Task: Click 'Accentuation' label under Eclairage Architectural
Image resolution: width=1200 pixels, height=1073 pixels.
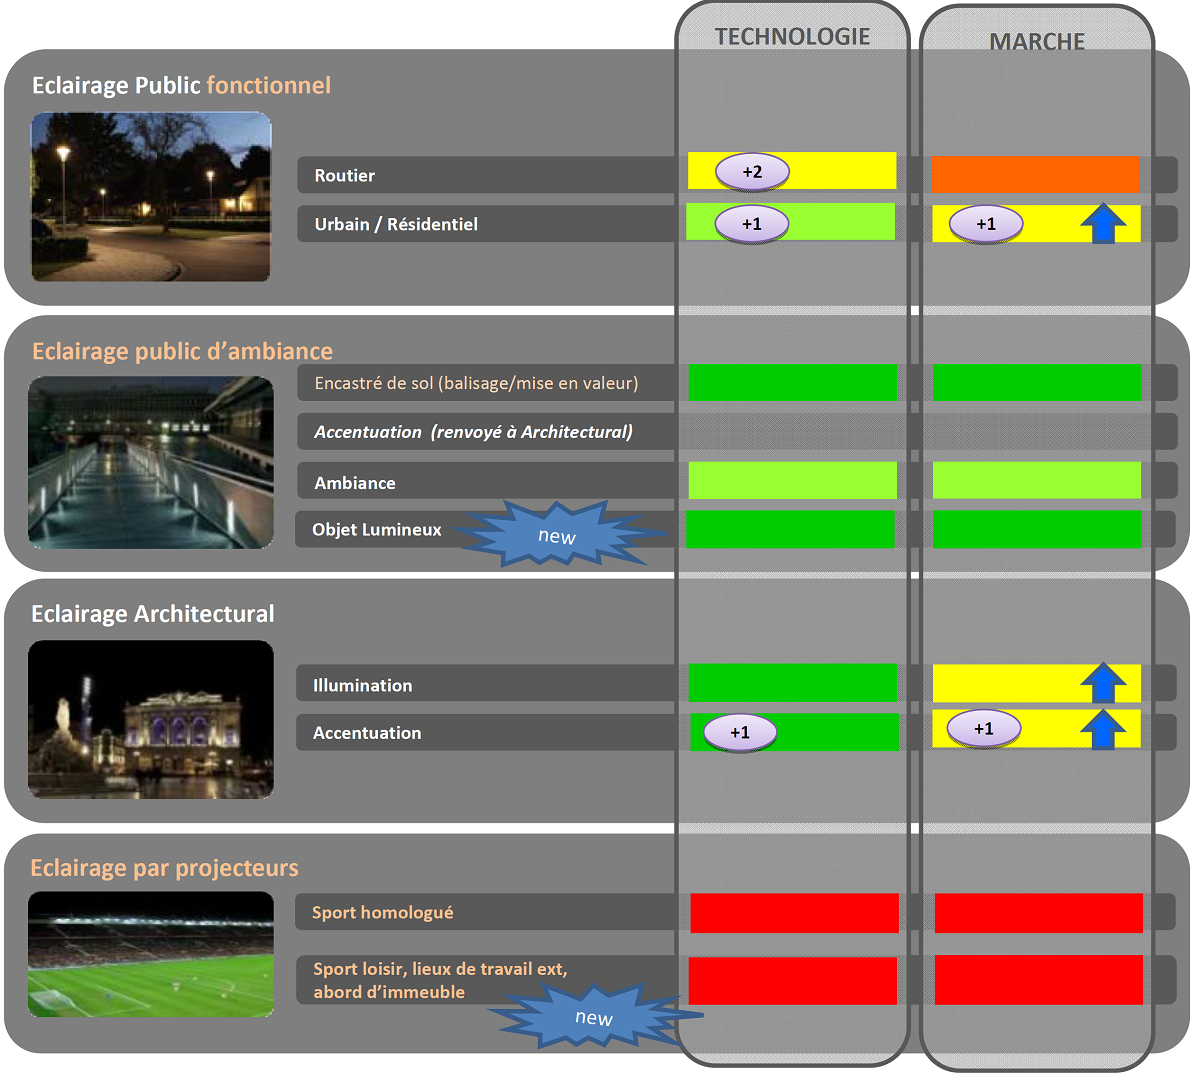Action: 367,733
